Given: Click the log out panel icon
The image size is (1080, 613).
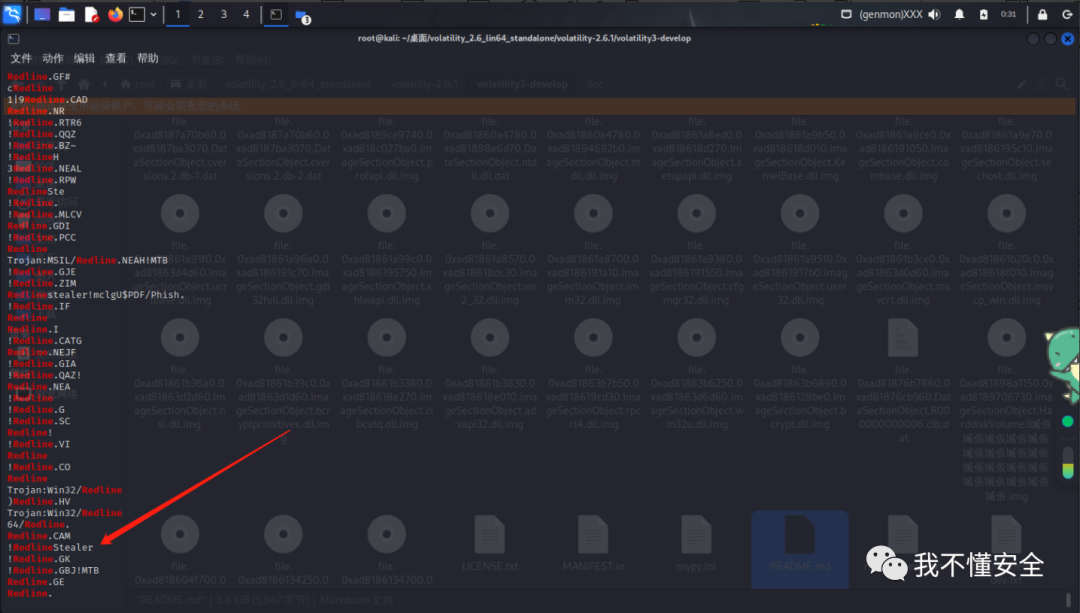Looking at the screenshot, I should point(1067,14).
